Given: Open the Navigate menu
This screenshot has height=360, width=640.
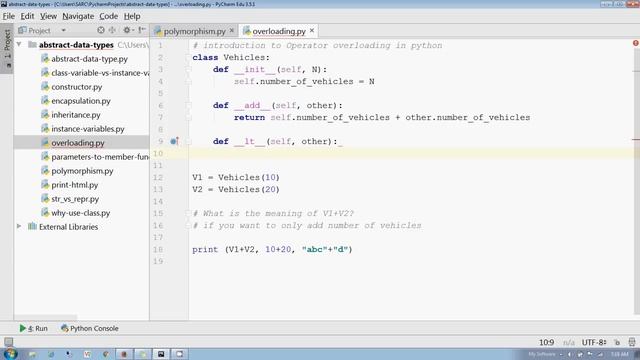Looking at the screenshot, I should [x=78, y=16].
